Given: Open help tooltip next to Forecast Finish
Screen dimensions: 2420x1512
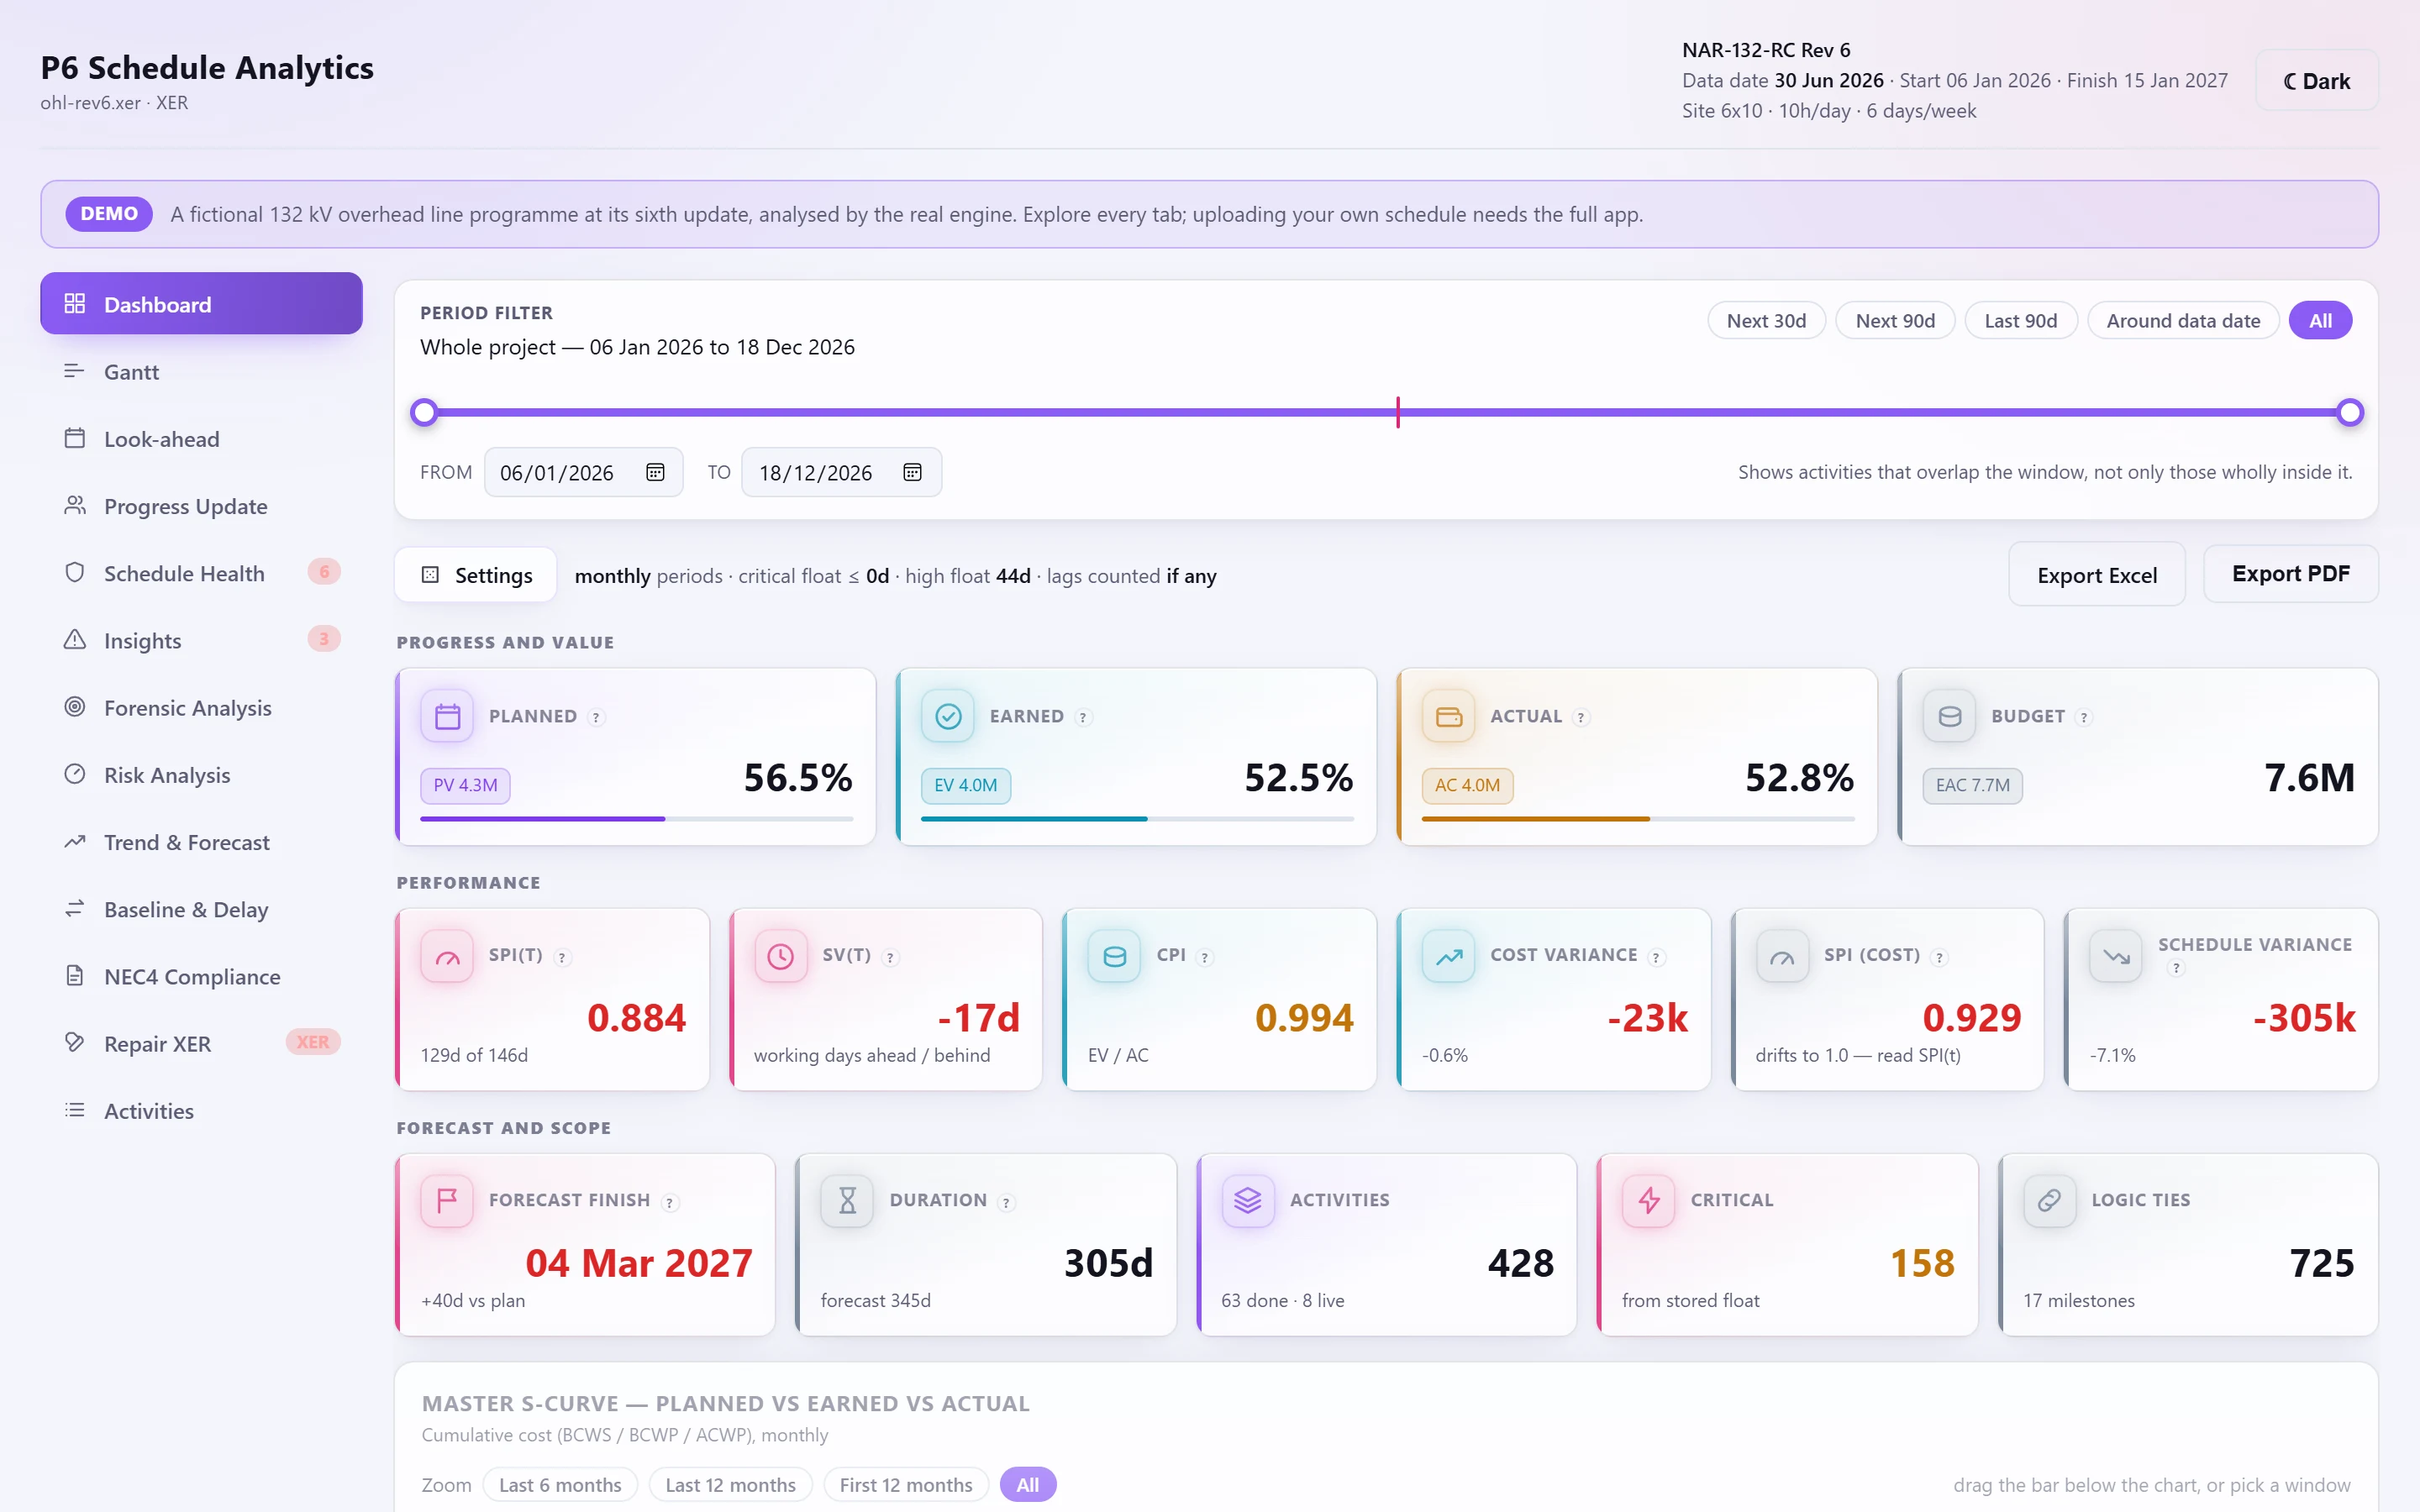Looking at the screenshot, I should pyautogui.click(x=670, y=1202).
